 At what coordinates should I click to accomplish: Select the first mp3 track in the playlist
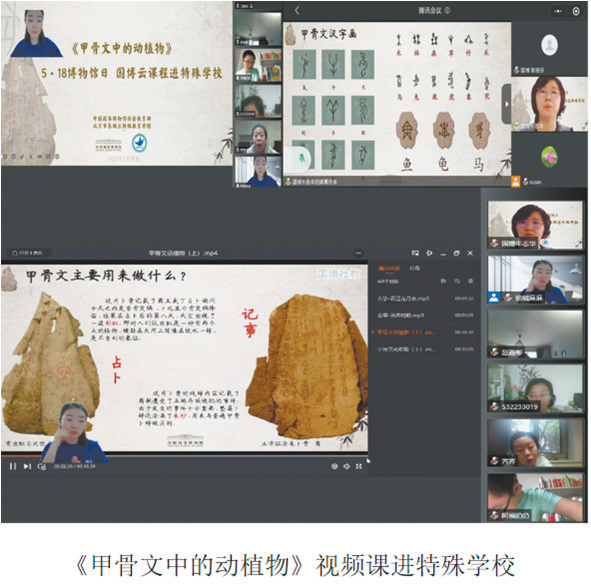pos(425,299)
